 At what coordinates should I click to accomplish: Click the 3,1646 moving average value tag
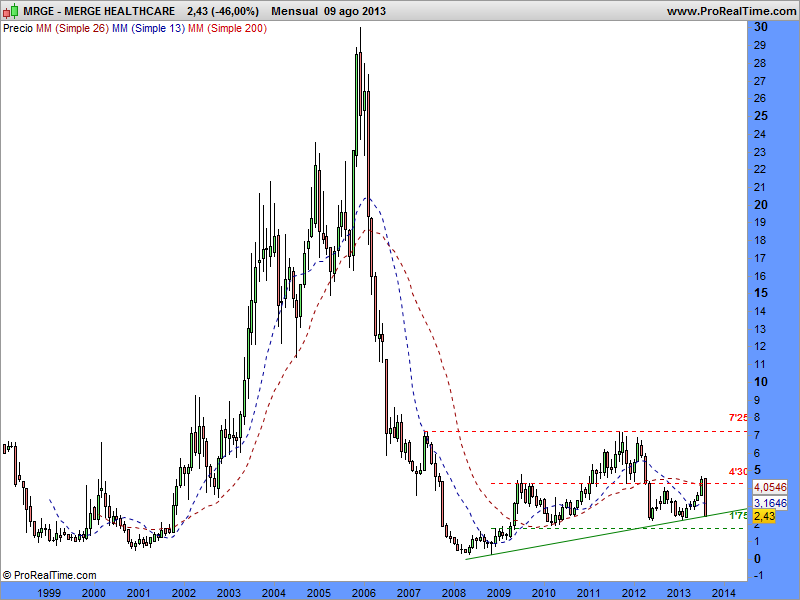(770, 503)
